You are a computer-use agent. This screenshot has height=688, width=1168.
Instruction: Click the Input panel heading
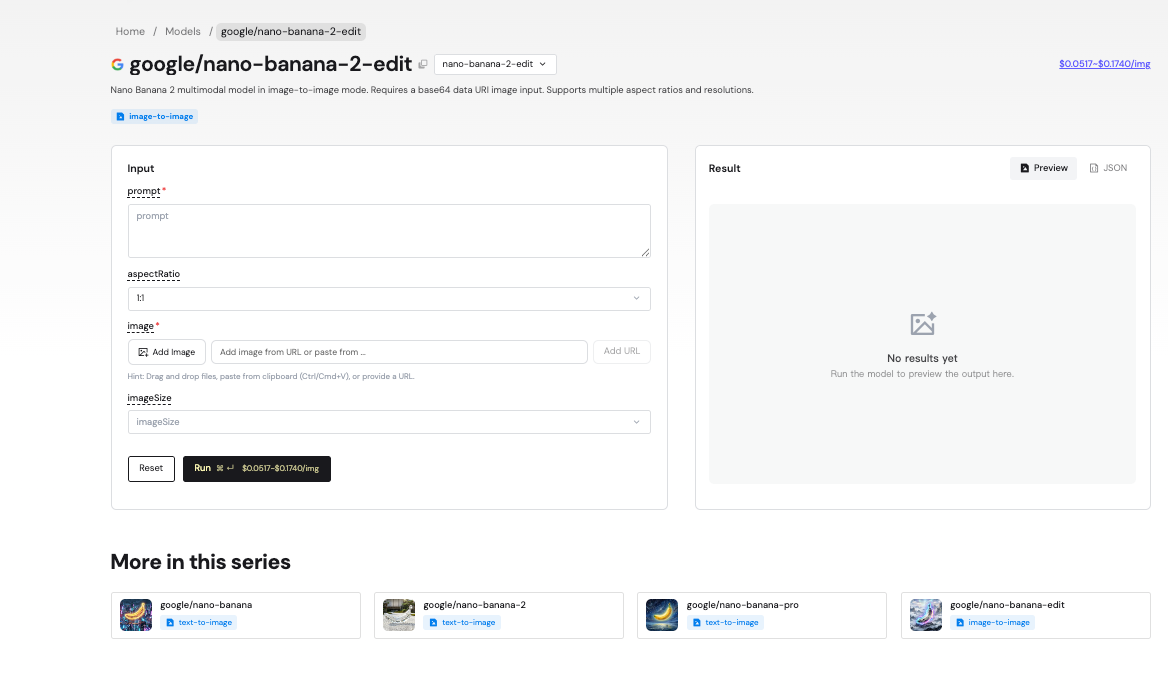pyautogui.click(x=141, y=168)
